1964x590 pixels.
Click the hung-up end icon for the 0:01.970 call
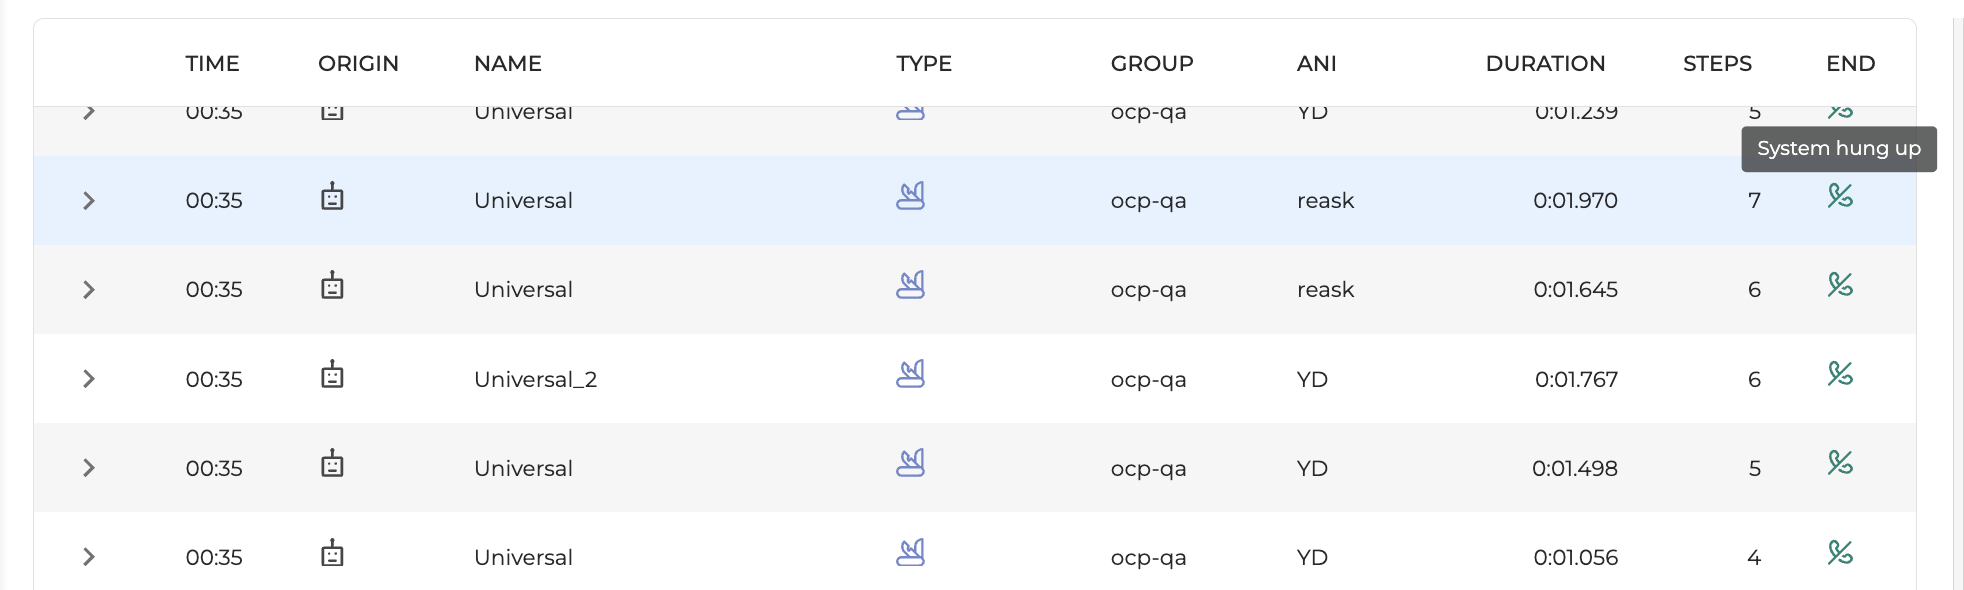point(1840,196)
